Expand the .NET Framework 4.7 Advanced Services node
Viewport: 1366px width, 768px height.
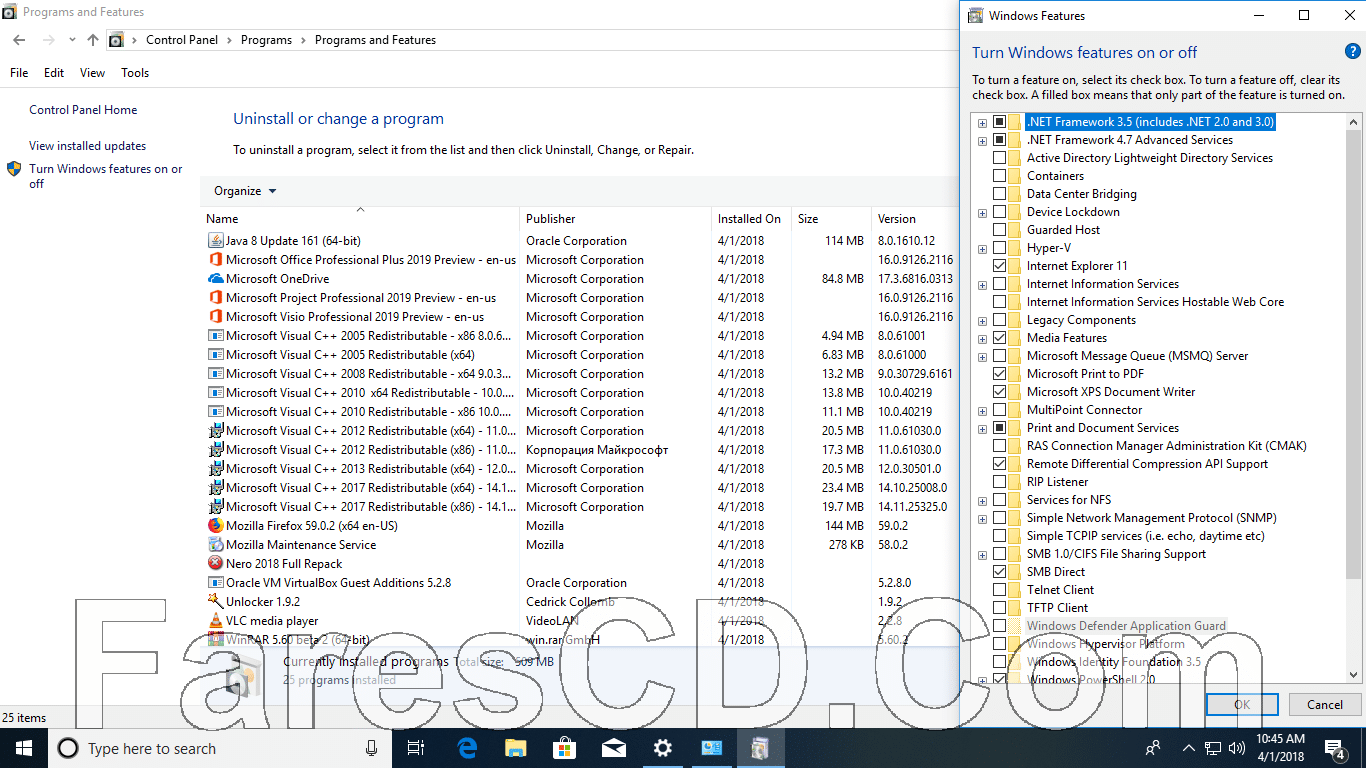[982, 141]
